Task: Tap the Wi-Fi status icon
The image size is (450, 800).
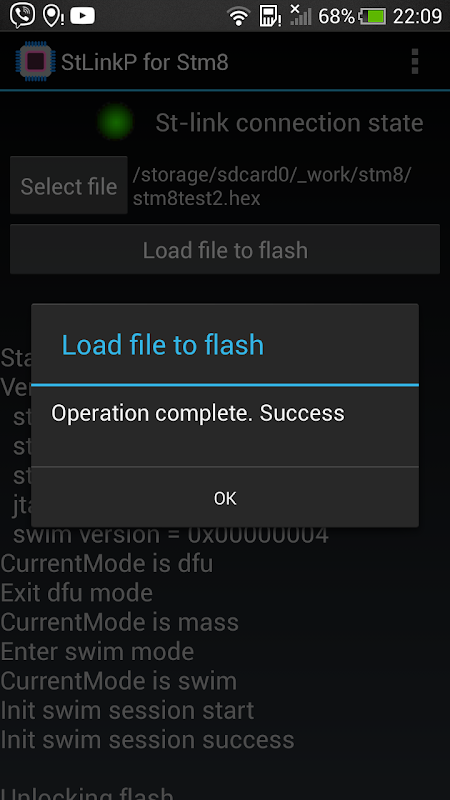Action: pyautogui.click(x=238, y=17)
